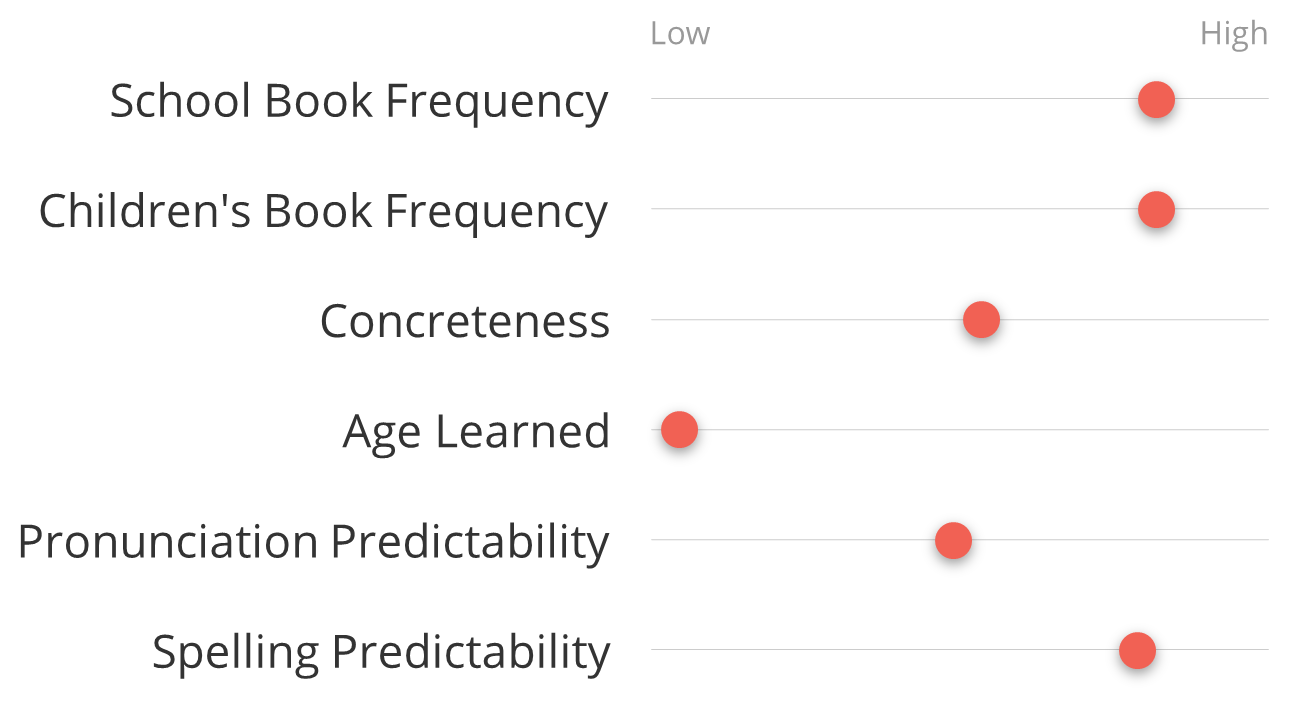Click the Concreteness track's high end
The height and width of the screenshot is (712, 1303).
[x=1262, y=320]
